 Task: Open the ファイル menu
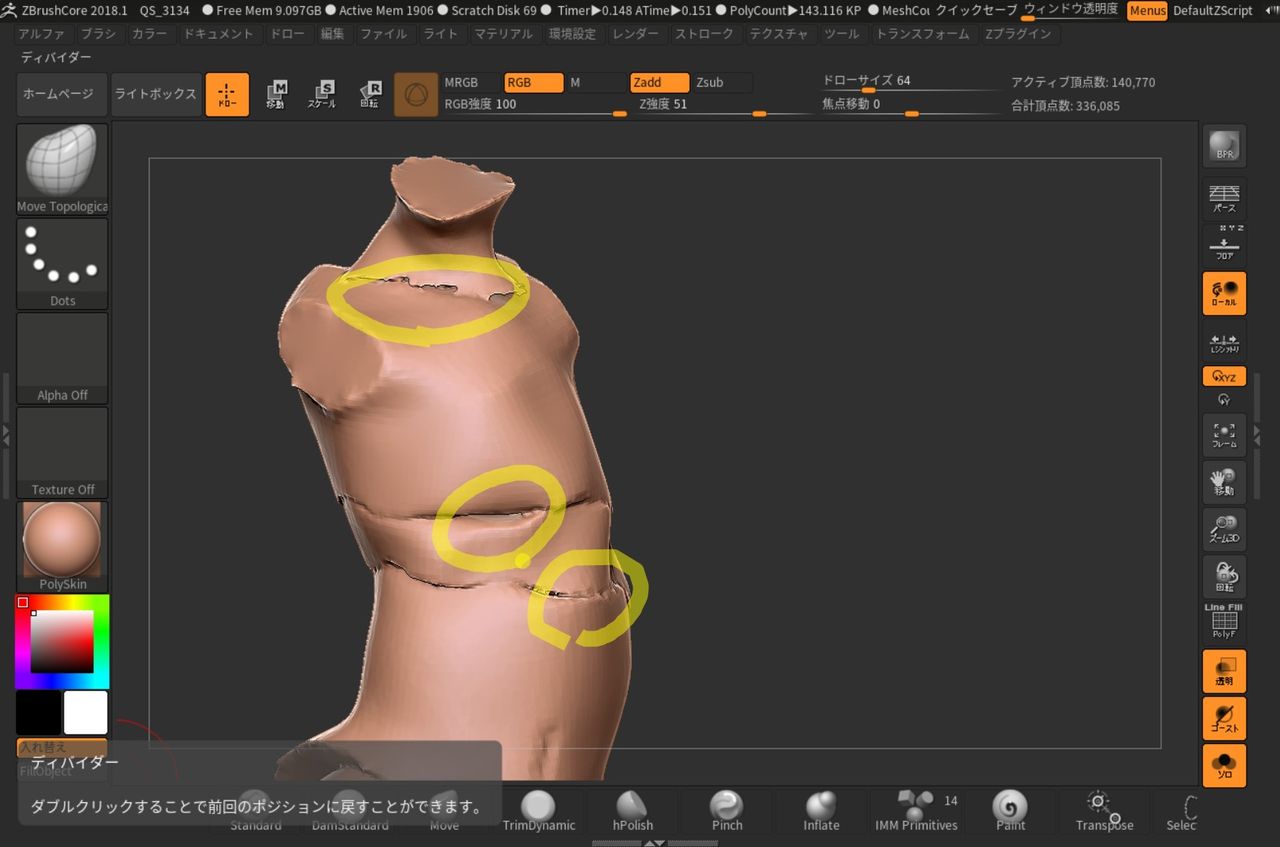(x=383, y=33)
